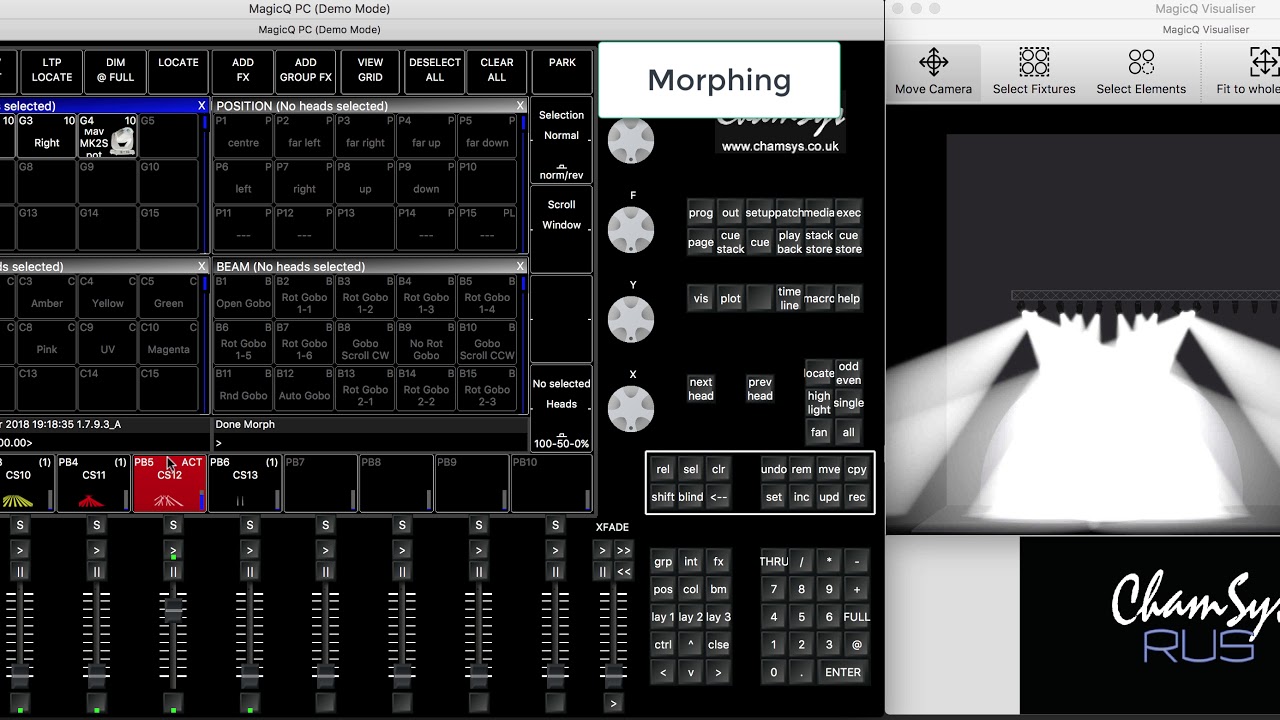
Task: Click the Y encoder wheel
Action: coord(631,319)
